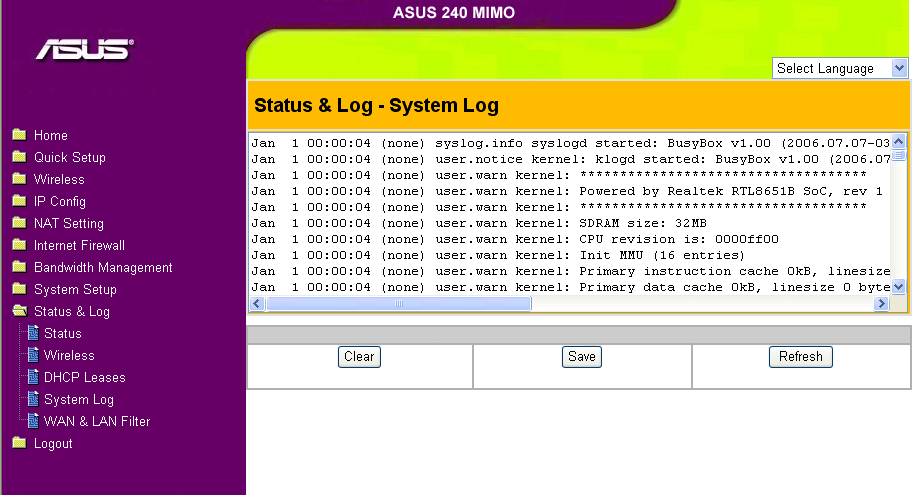Click the 'ASUS 240 MIMO' header title
The height and width of the screenshot is (495, 918).
coord(454,13)
